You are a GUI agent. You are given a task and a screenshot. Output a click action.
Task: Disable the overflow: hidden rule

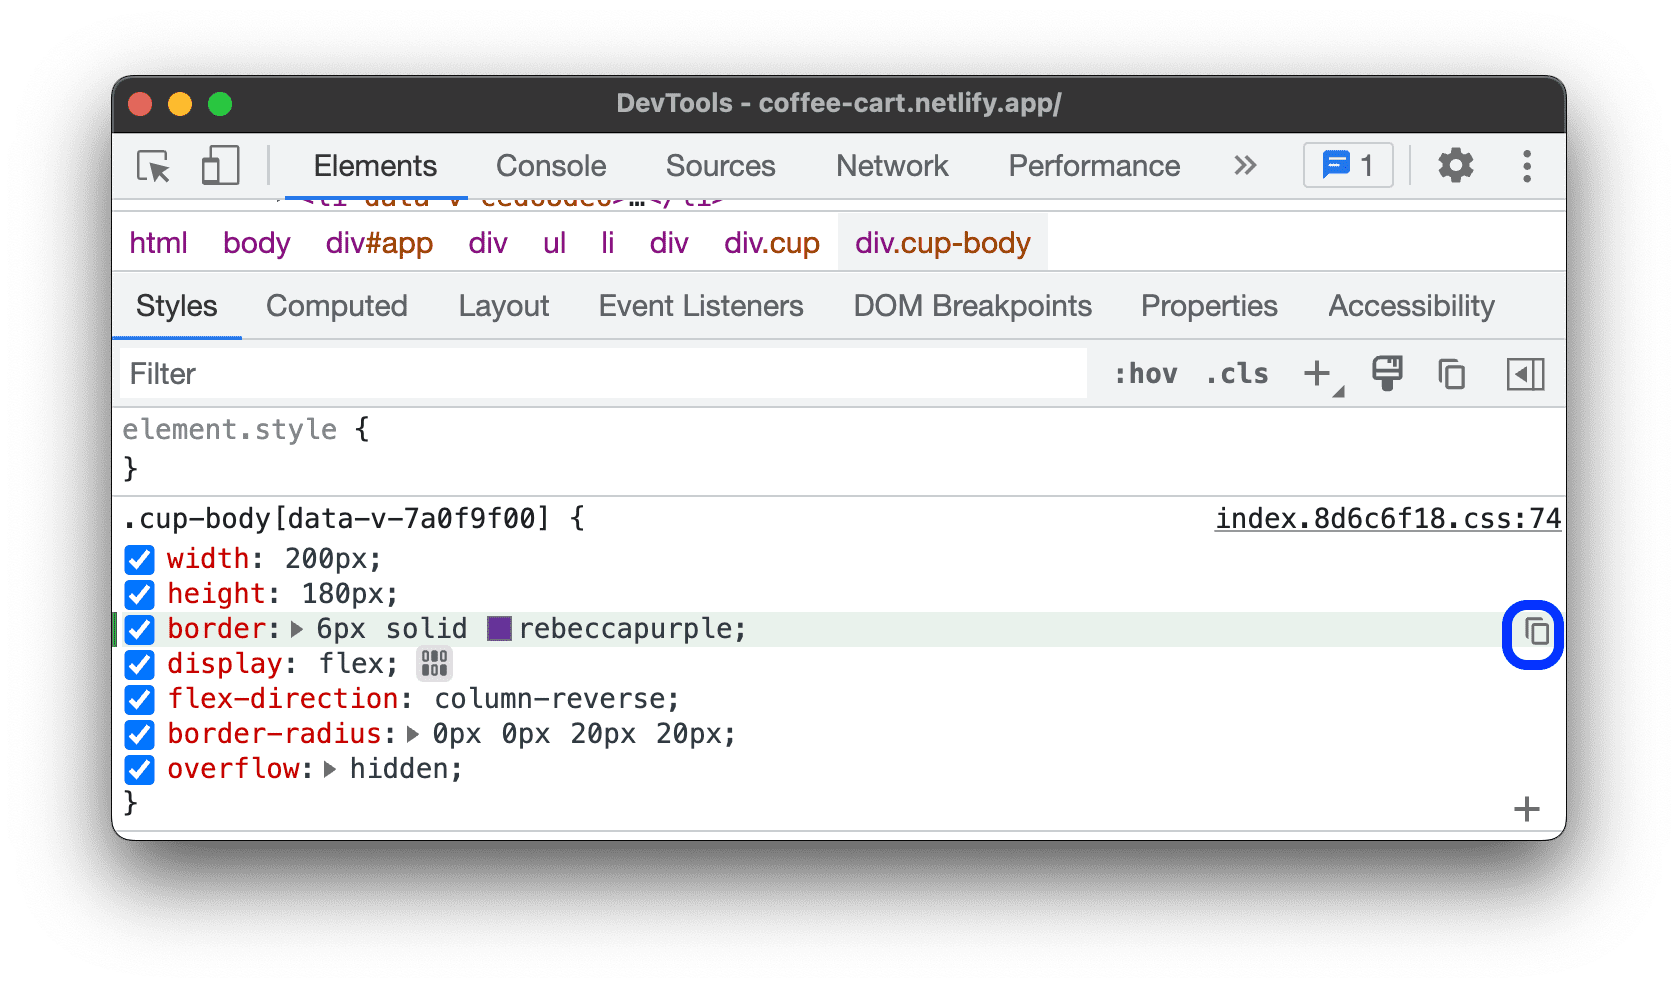[x=139, y=770]
